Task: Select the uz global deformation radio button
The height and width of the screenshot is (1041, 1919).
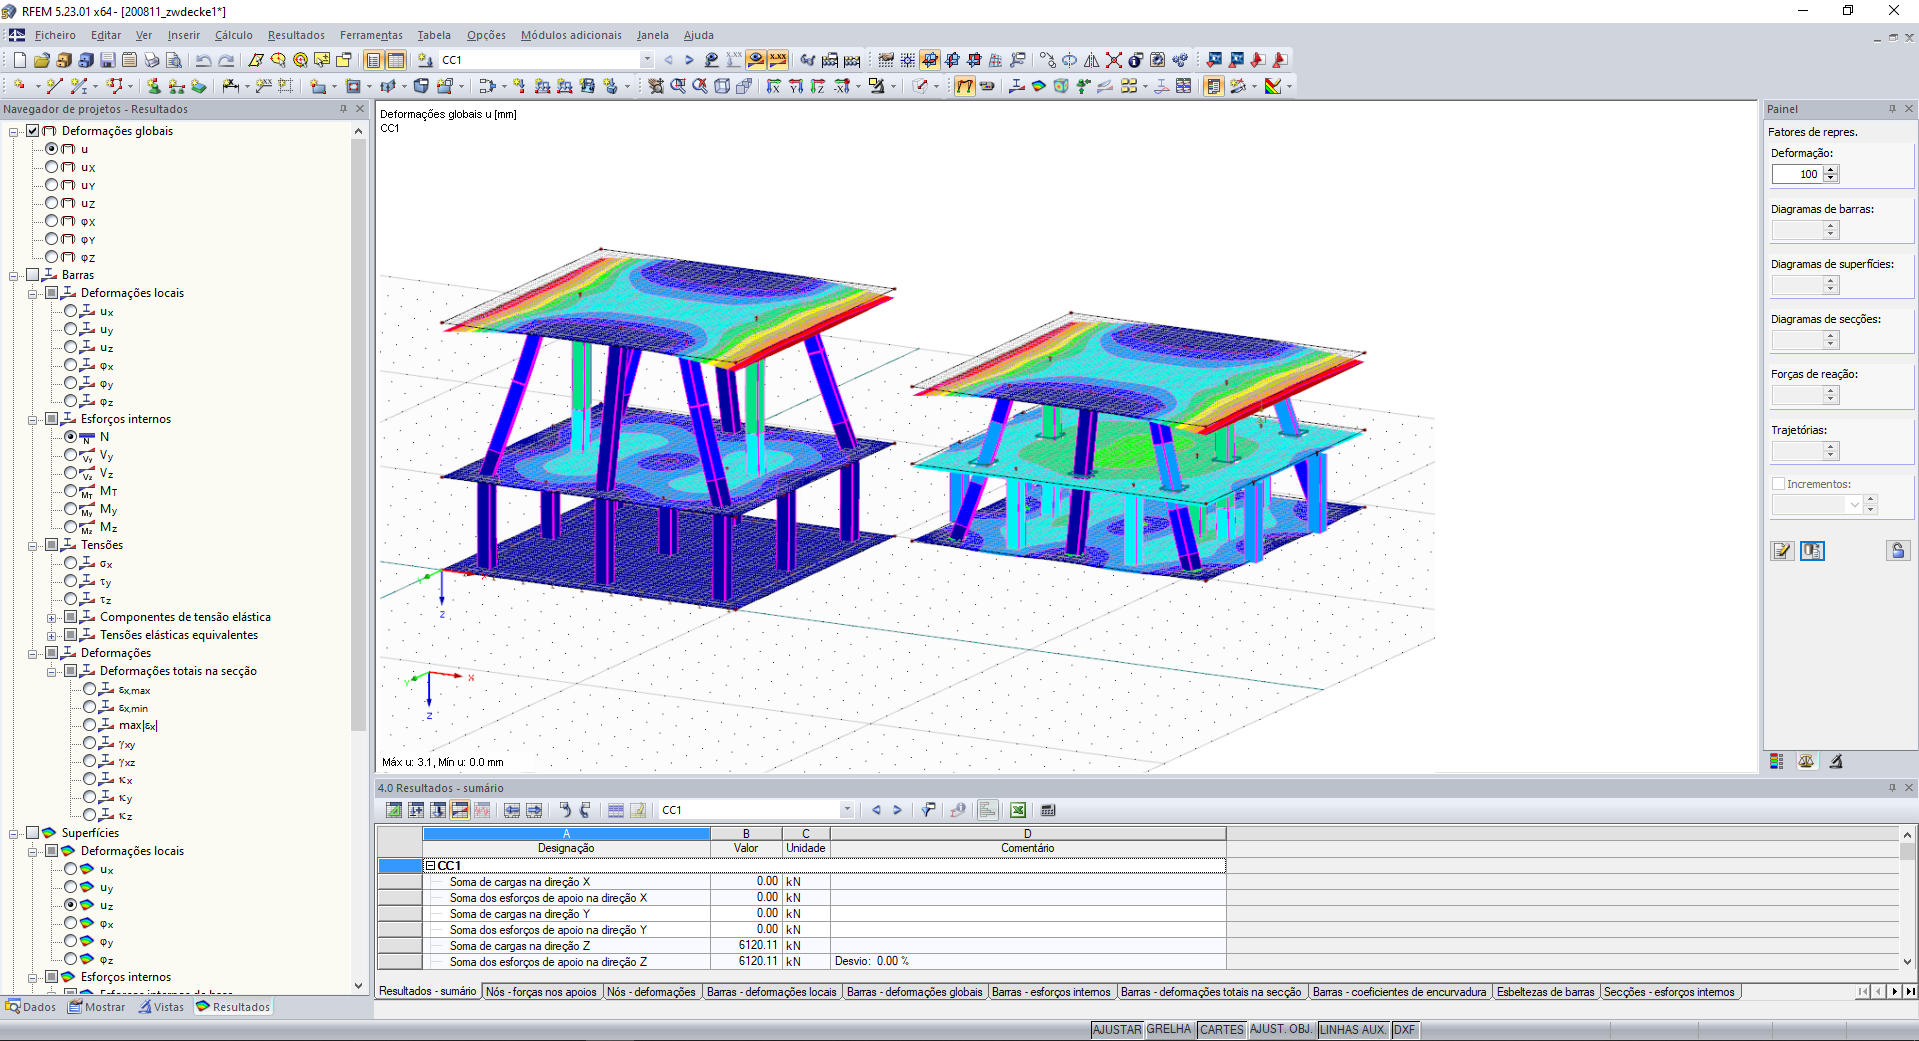Action: click(x=52, y=203)
